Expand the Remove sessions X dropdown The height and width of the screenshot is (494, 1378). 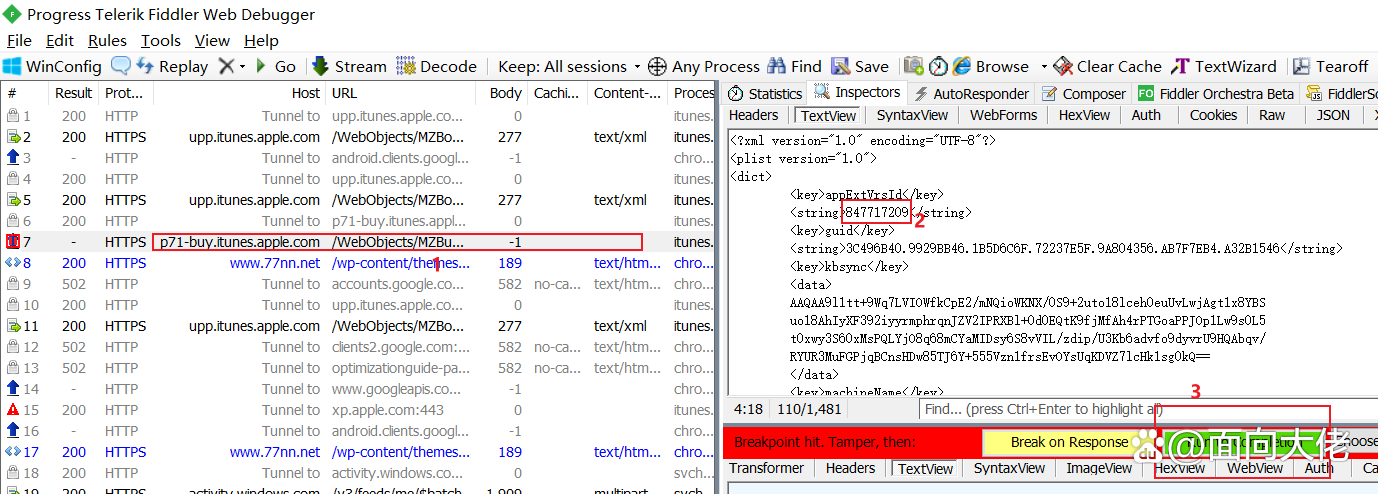click(241, 66)
